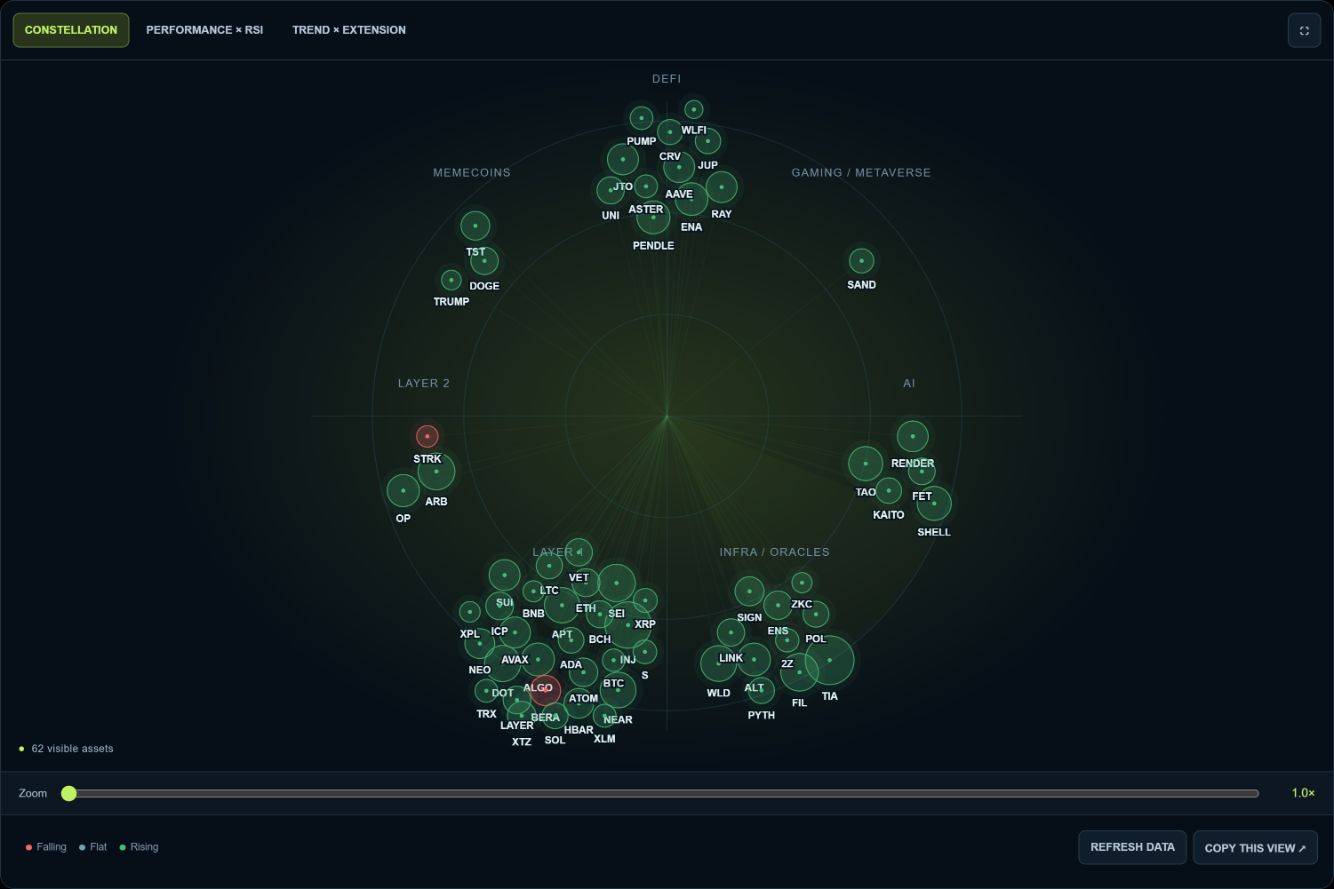
Task: Click the Rising legend label
Action: [x=144, y=847]
